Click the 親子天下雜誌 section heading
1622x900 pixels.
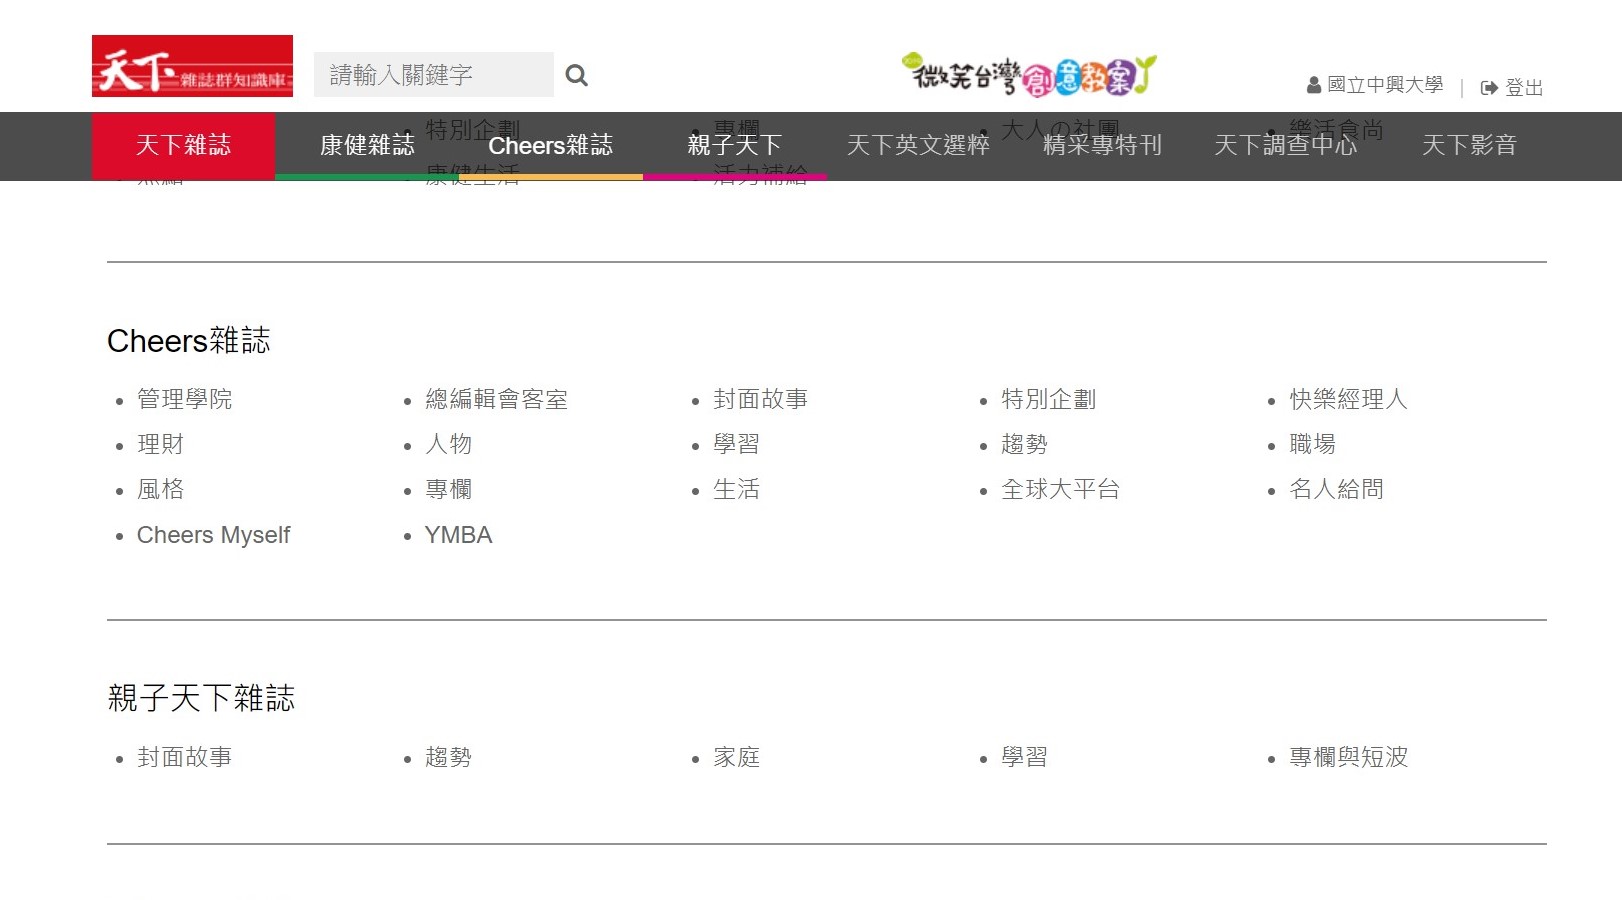pyautogui.click(x=201, y=698)
